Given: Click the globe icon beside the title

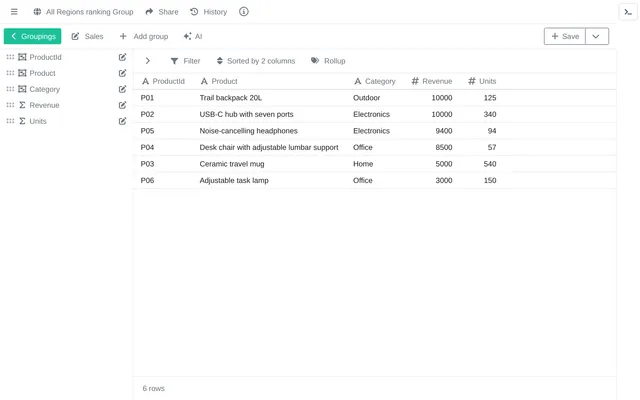Looking at the screenshot, I should click(37, 12).
